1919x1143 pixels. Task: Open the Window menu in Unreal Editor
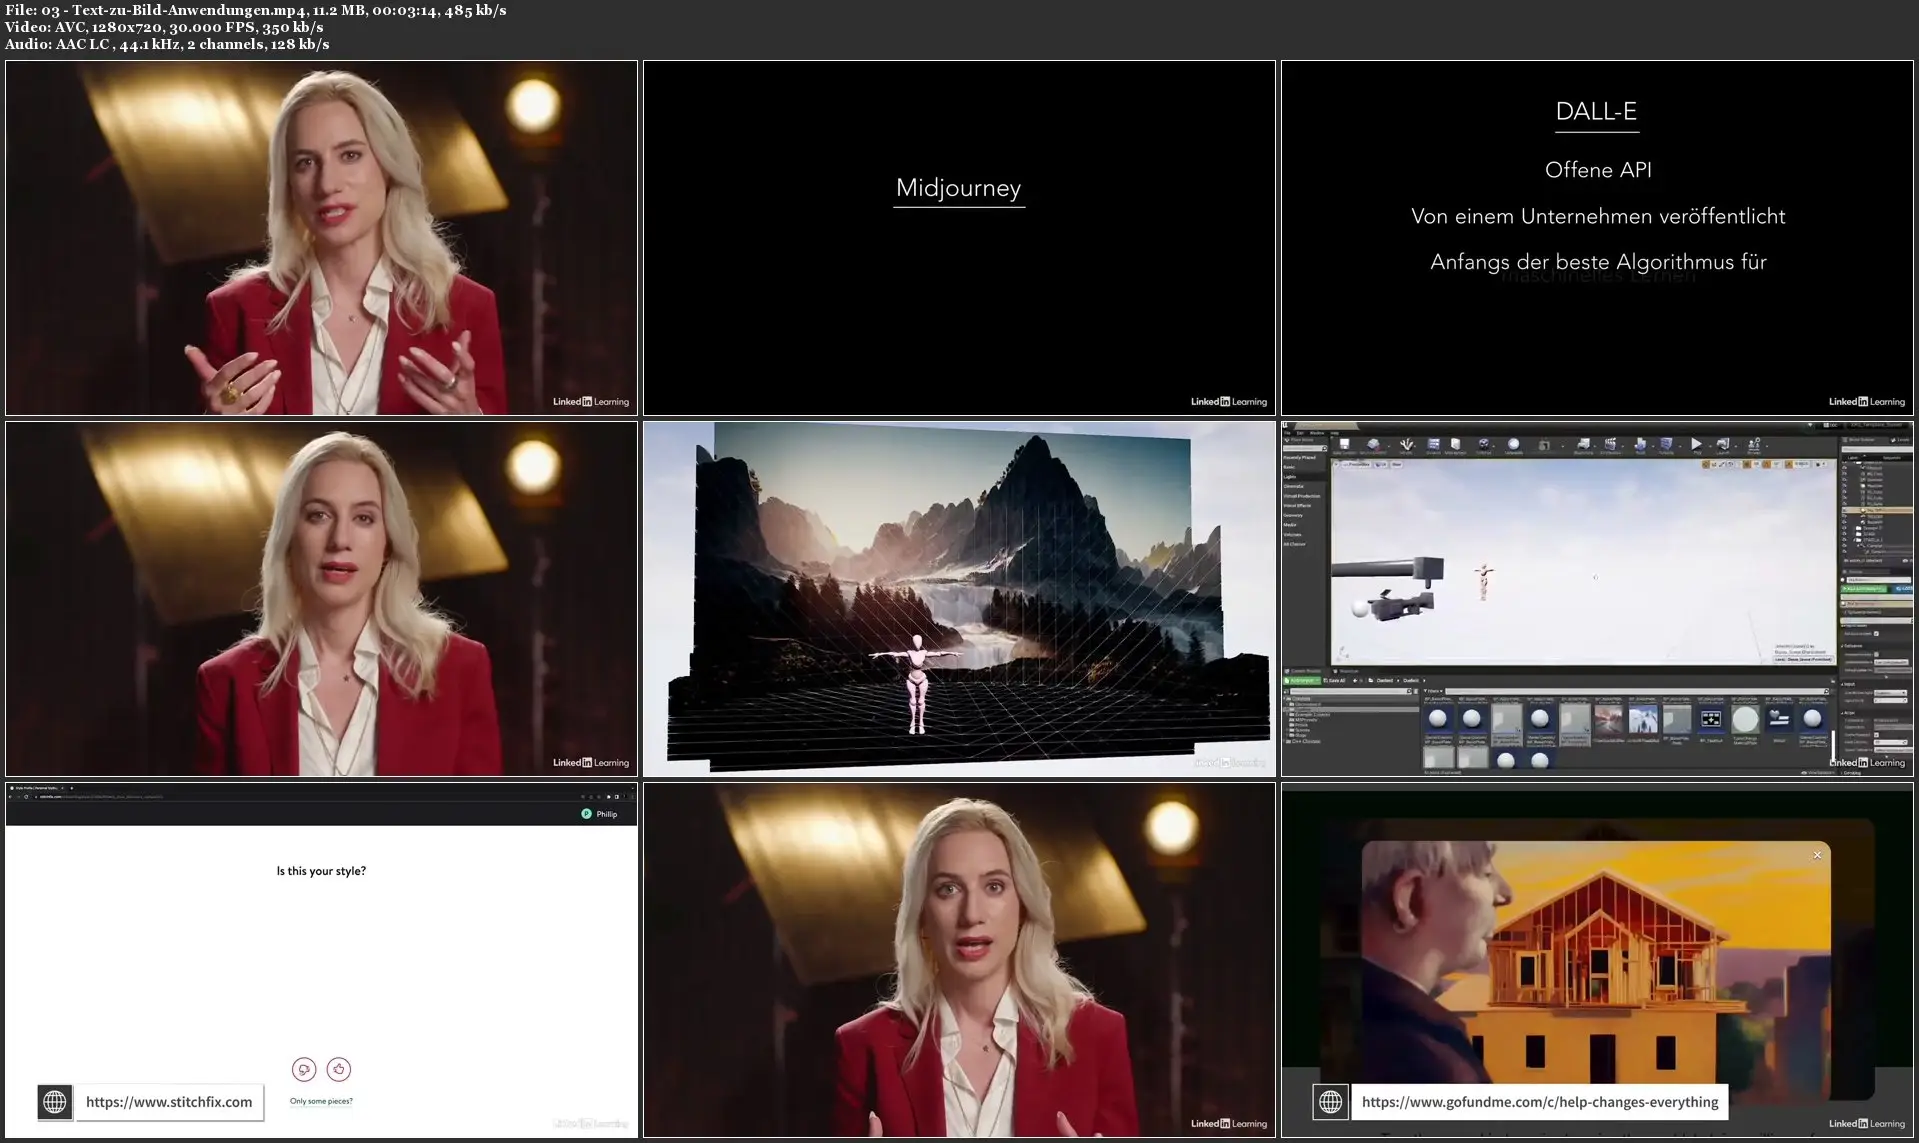click(x=1317, y=433)
